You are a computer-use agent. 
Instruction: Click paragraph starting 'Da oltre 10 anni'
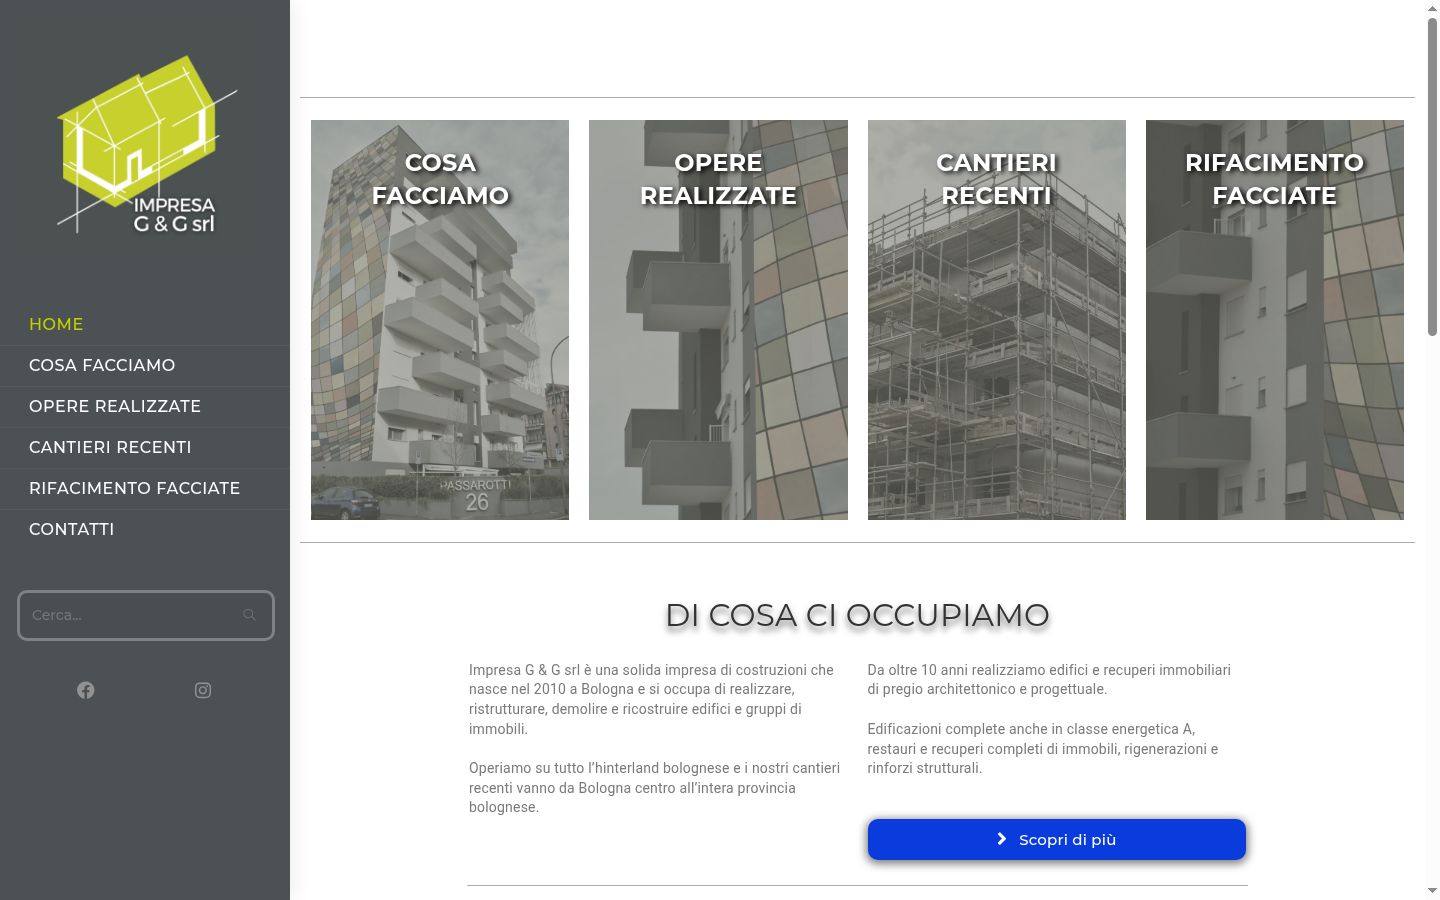click(x=1050, y=680)
